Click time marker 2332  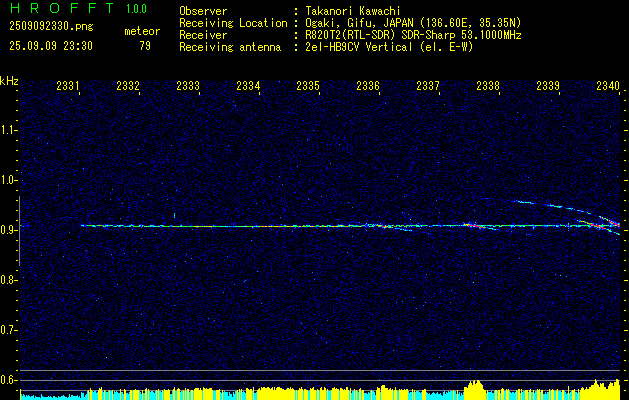click(128, 85)
